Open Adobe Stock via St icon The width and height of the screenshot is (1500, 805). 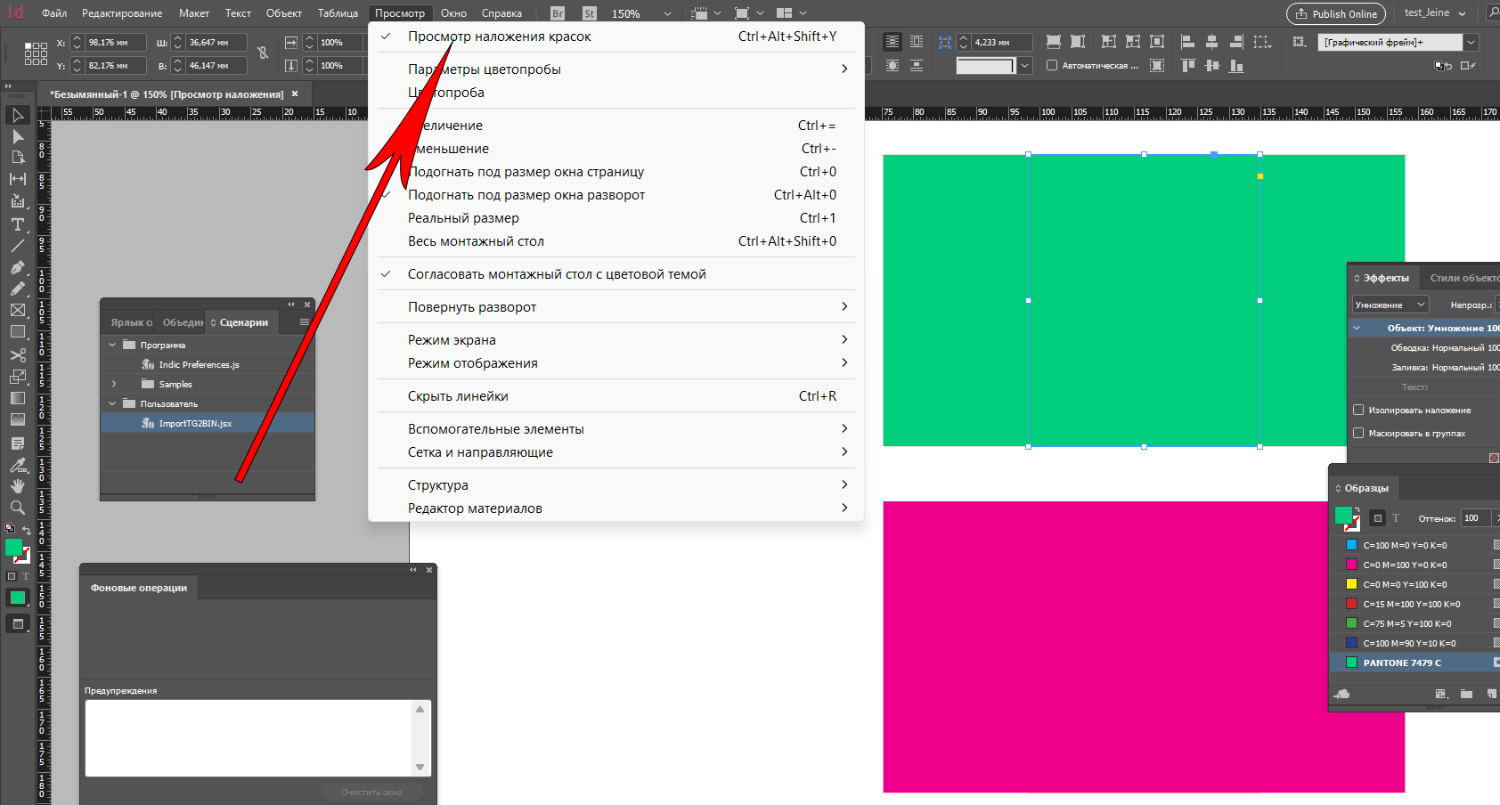click(x=590, y=14)
